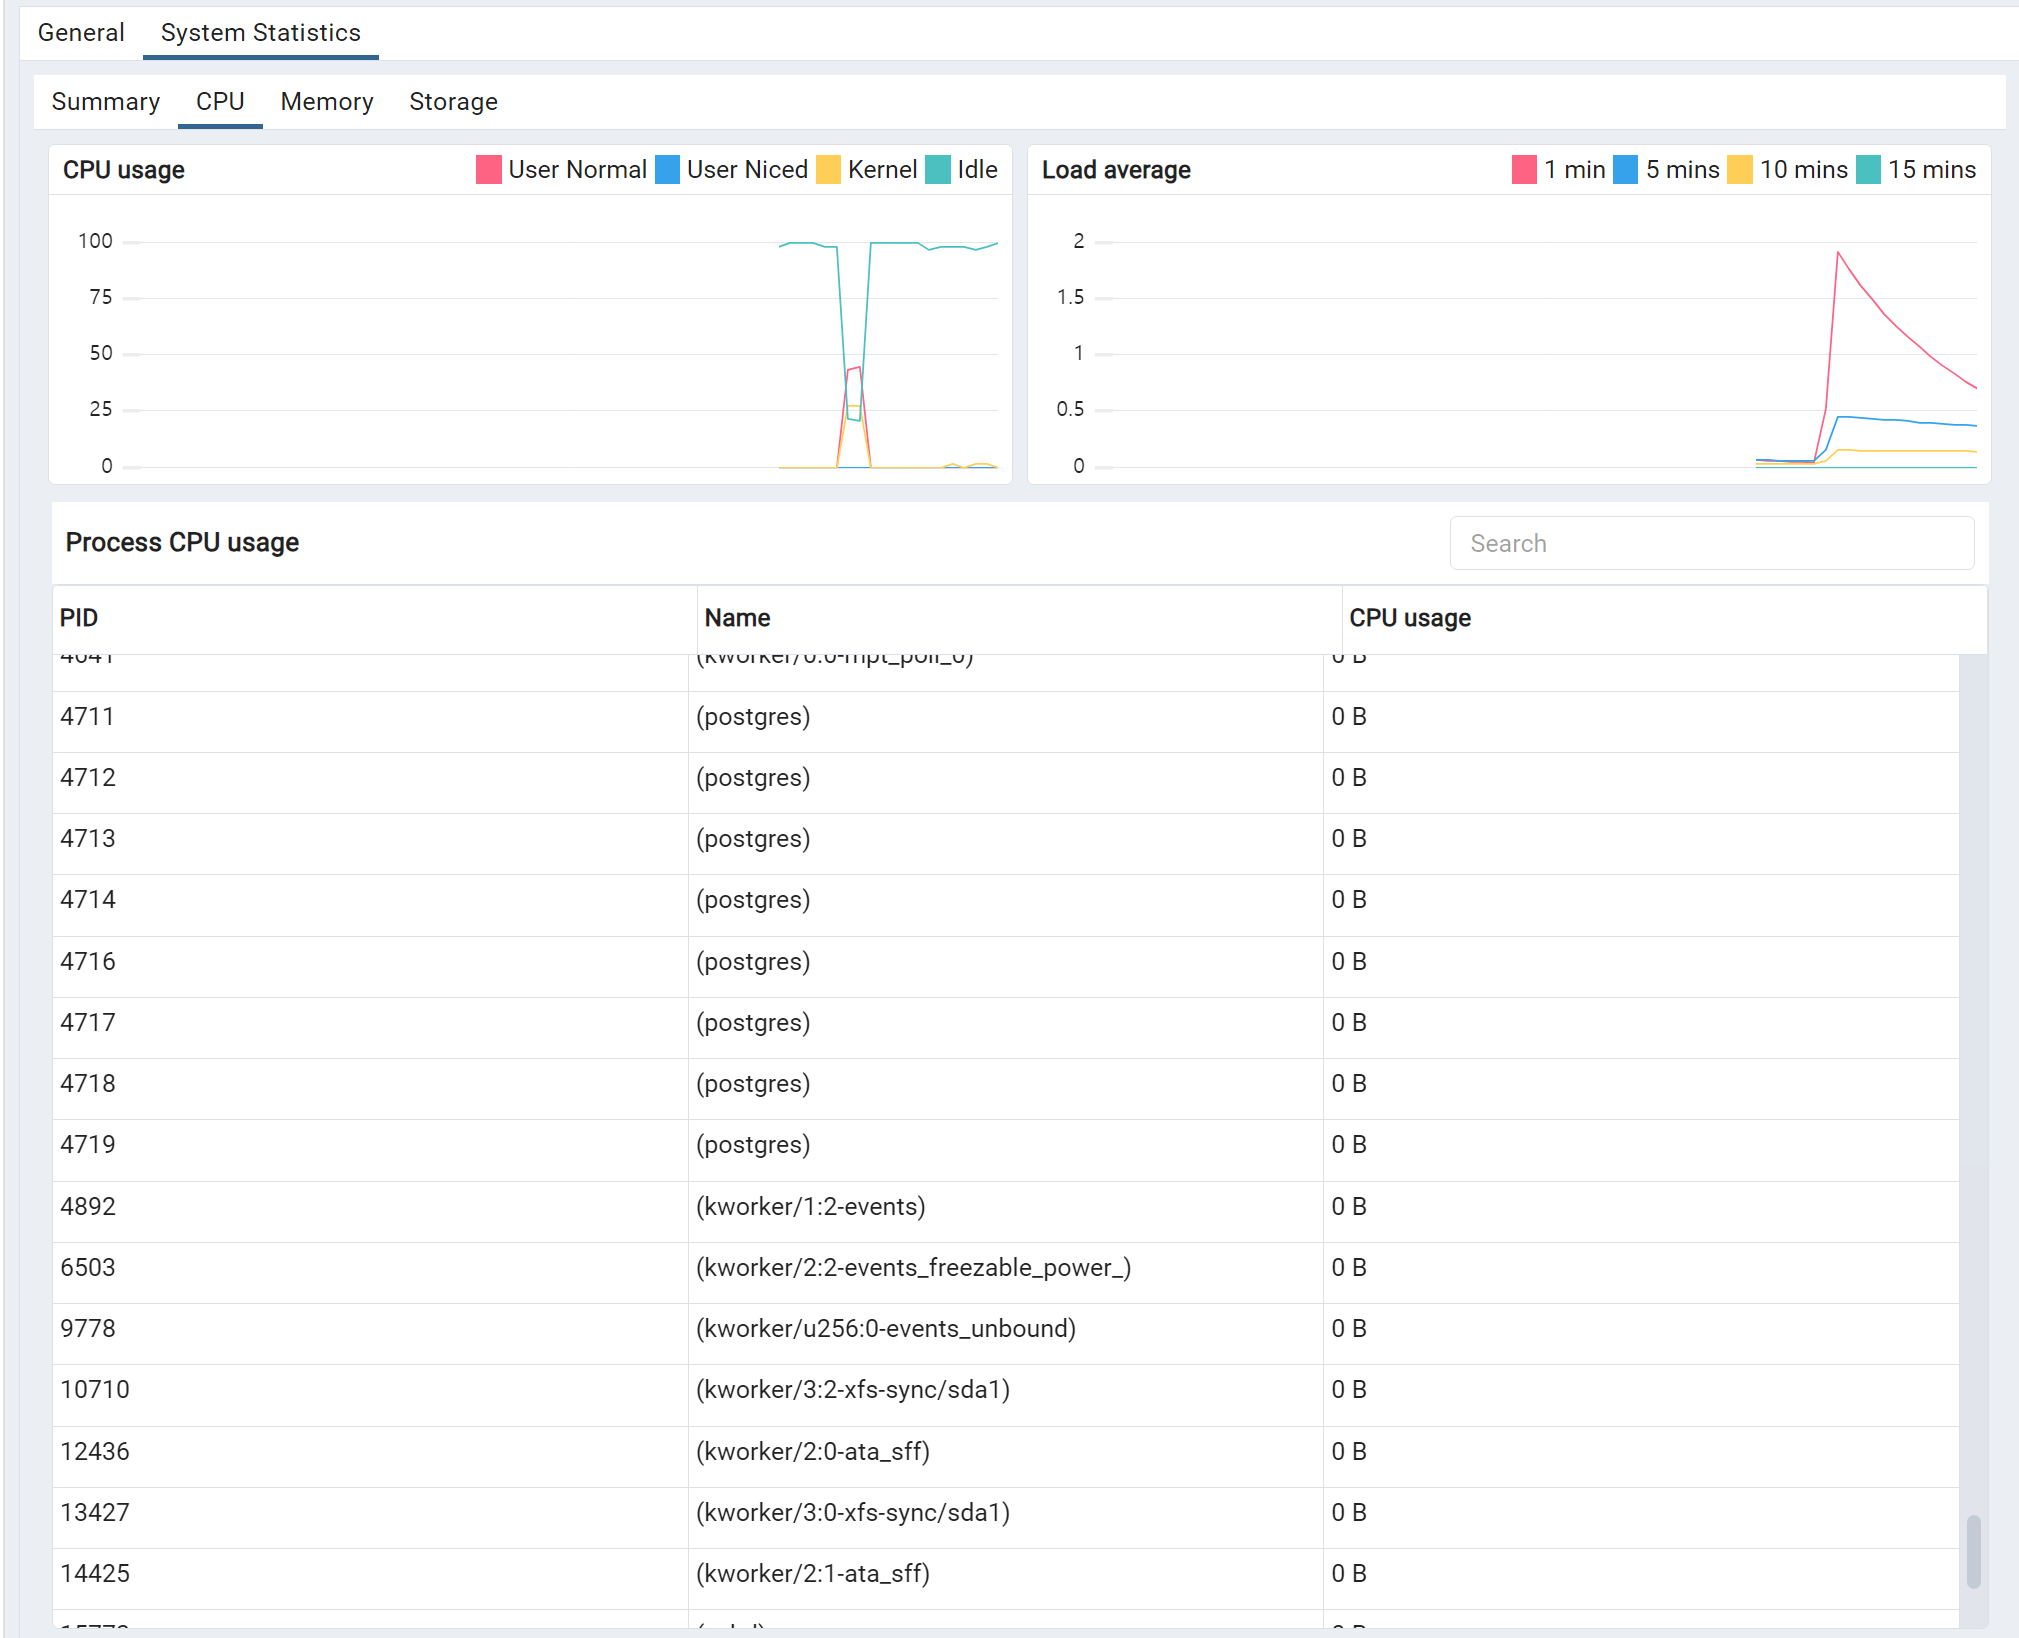Open the Summary sub-tab
Viewport: 2019px width, 1638px height.
point(105,102)
